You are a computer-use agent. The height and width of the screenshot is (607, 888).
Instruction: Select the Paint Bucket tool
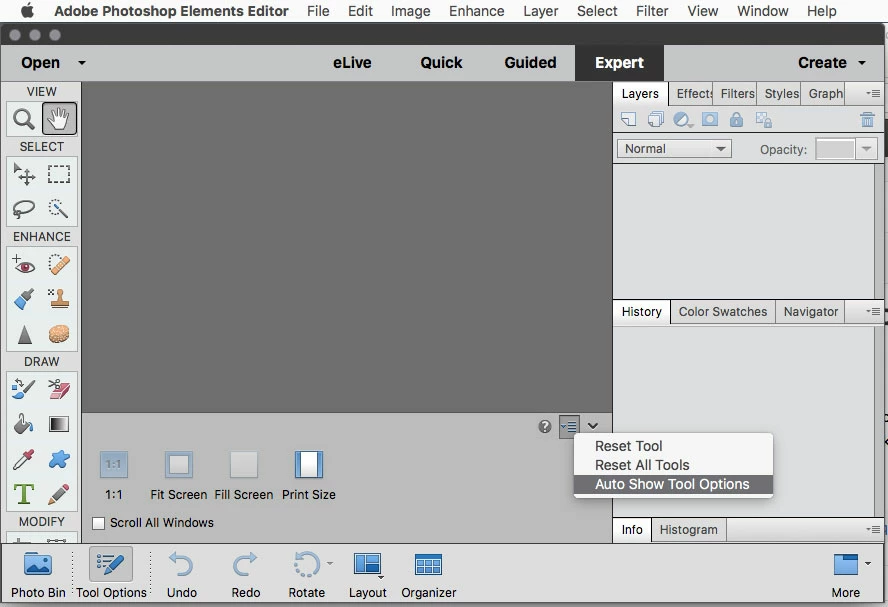click(x=24, y=424)
